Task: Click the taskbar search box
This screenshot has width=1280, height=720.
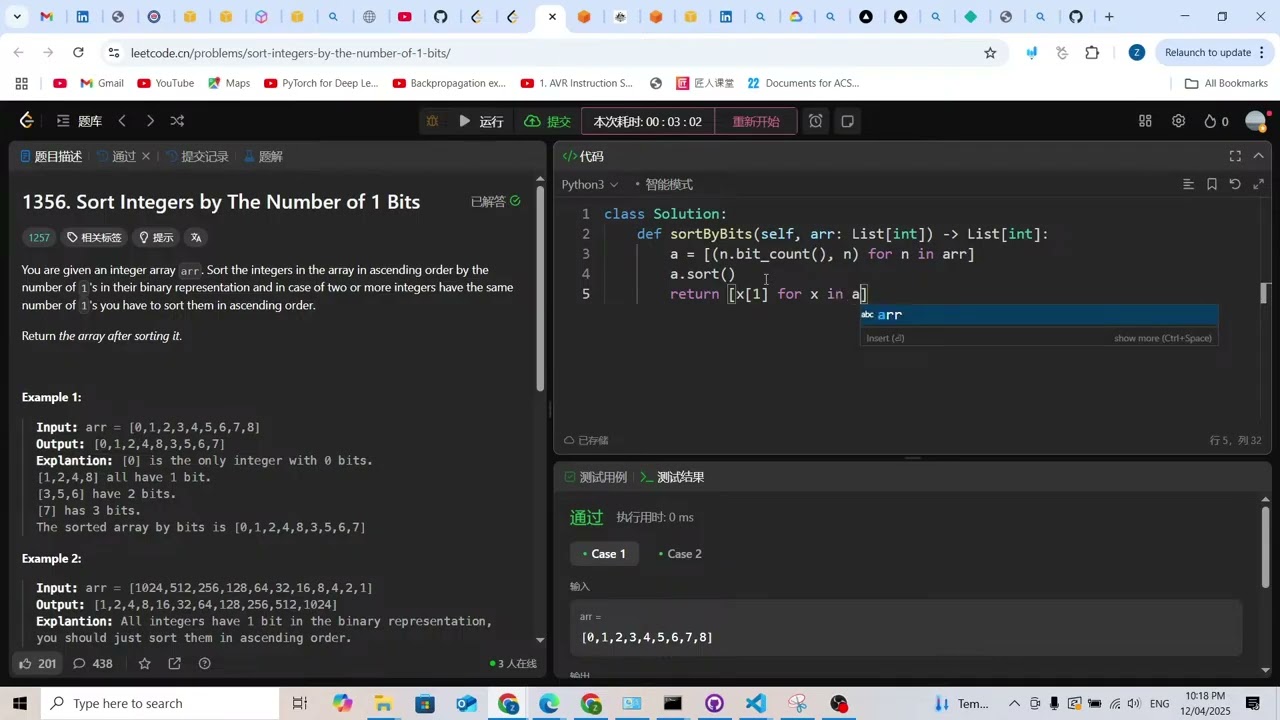Action: (x=160, y=703)
